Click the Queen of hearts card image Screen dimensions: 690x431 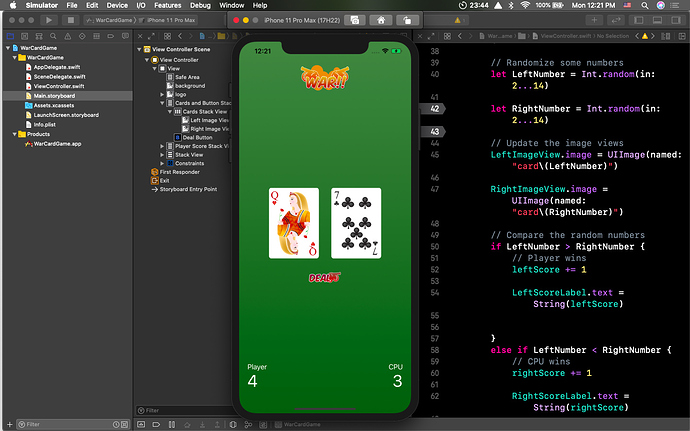pos(294,223)
